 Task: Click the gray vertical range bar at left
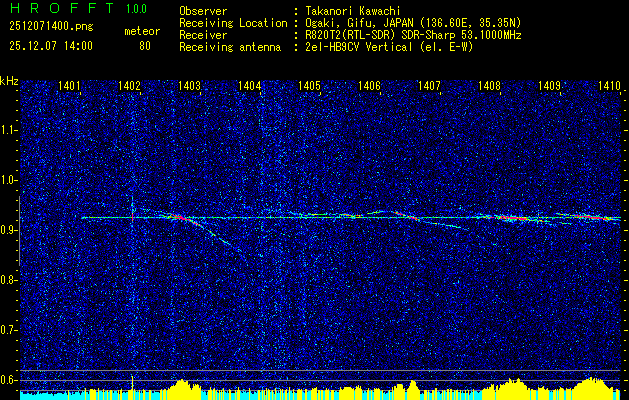(x=19, y=231)
